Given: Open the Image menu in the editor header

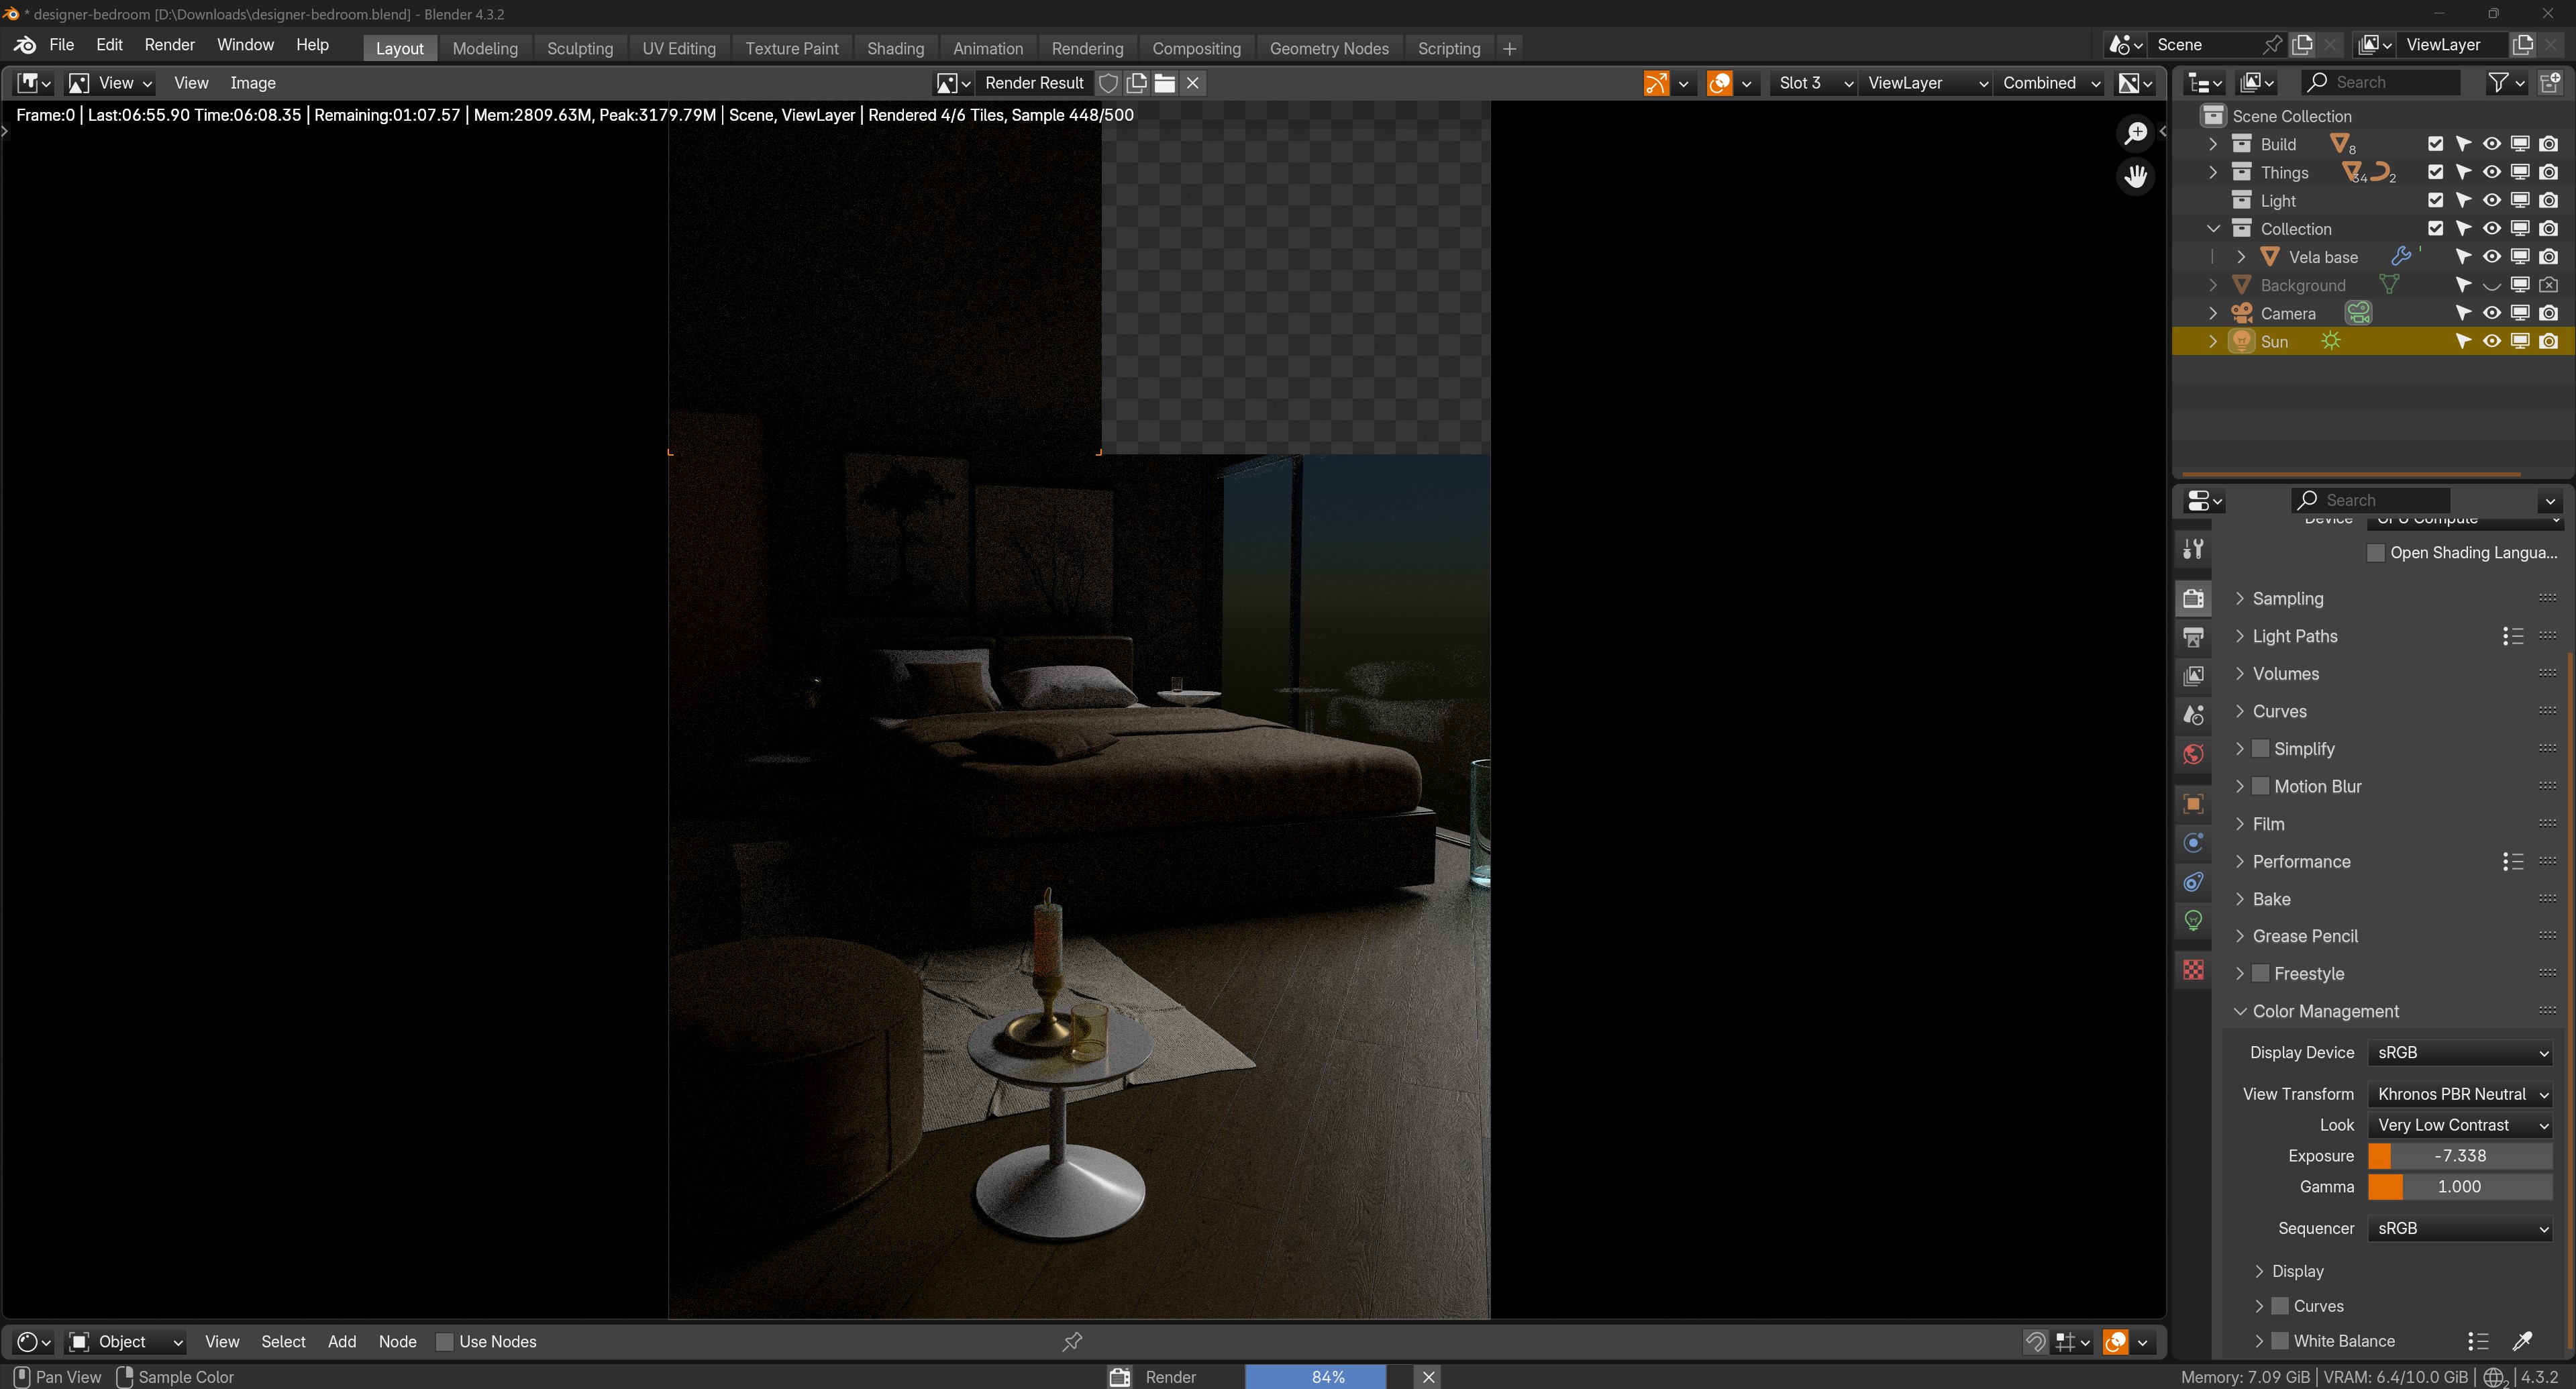Looking at the screenshot, I should 252,83.
